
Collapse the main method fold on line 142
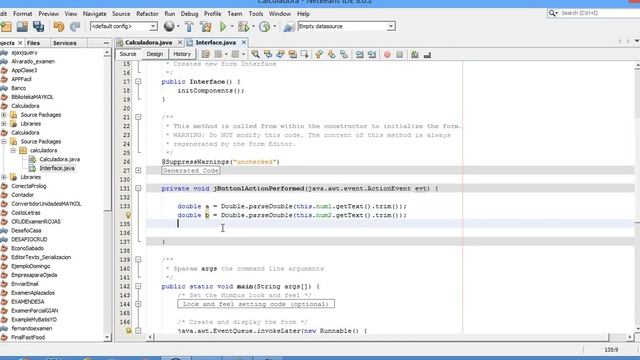(x=138, y=287)
